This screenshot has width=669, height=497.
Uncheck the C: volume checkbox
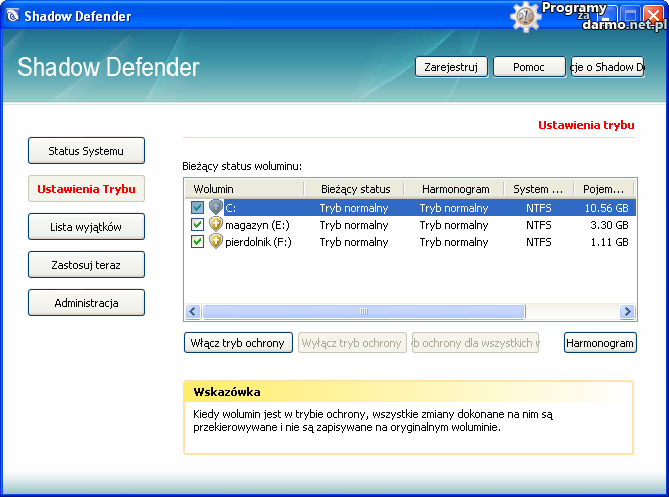(197, 208)
